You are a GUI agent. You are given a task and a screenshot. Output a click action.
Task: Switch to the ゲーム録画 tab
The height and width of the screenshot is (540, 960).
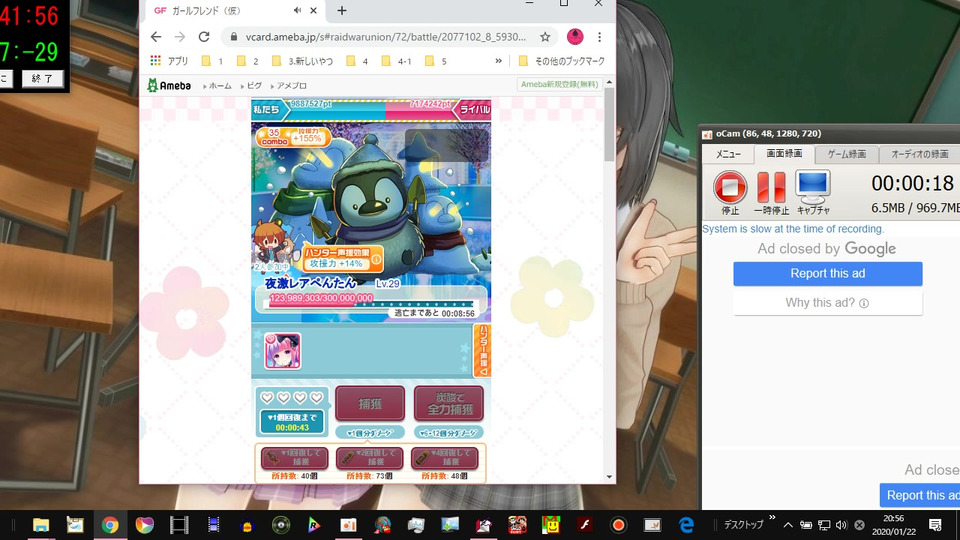tap(847, 154)
